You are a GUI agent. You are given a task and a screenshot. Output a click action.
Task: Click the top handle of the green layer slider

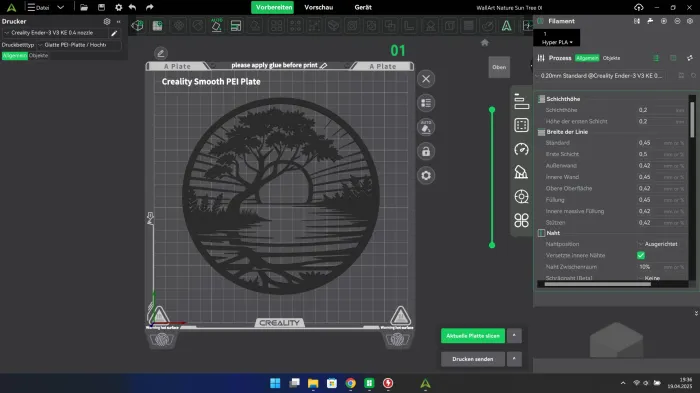click(492, 109)
